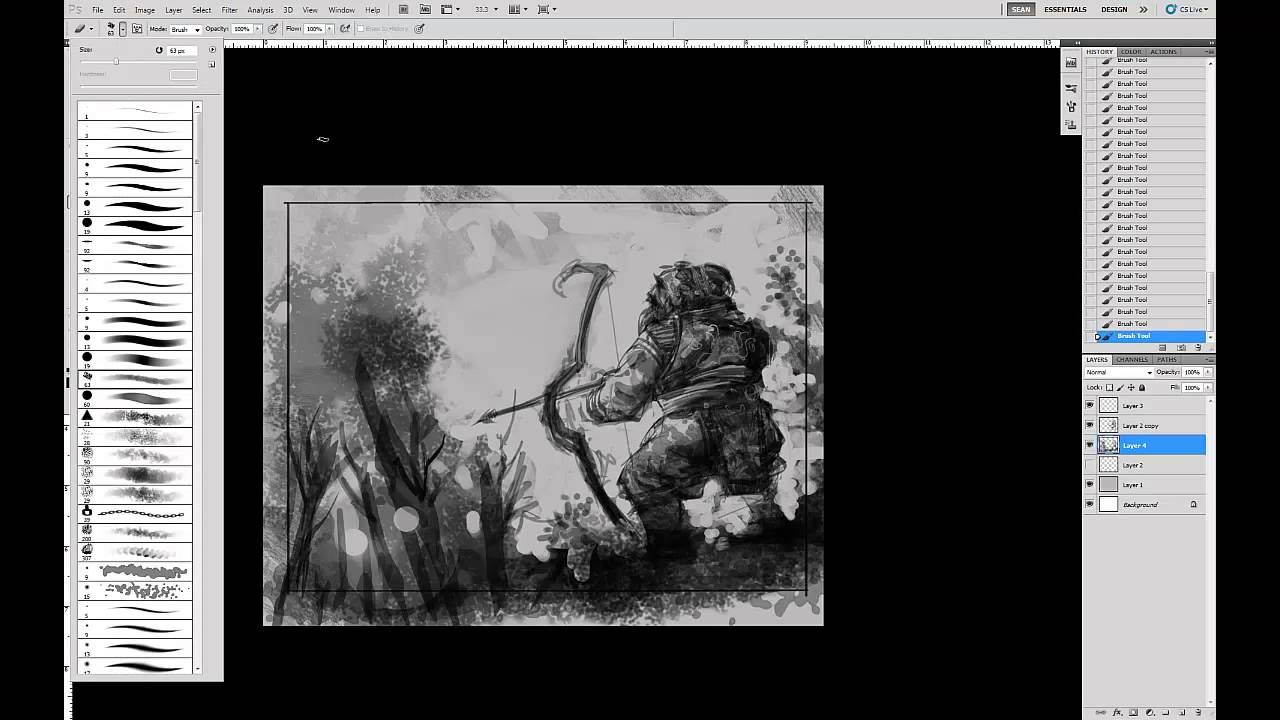Open the Brush panel icon in dock
This screenshot has width=1280, height=720.
pos(1071,107)
